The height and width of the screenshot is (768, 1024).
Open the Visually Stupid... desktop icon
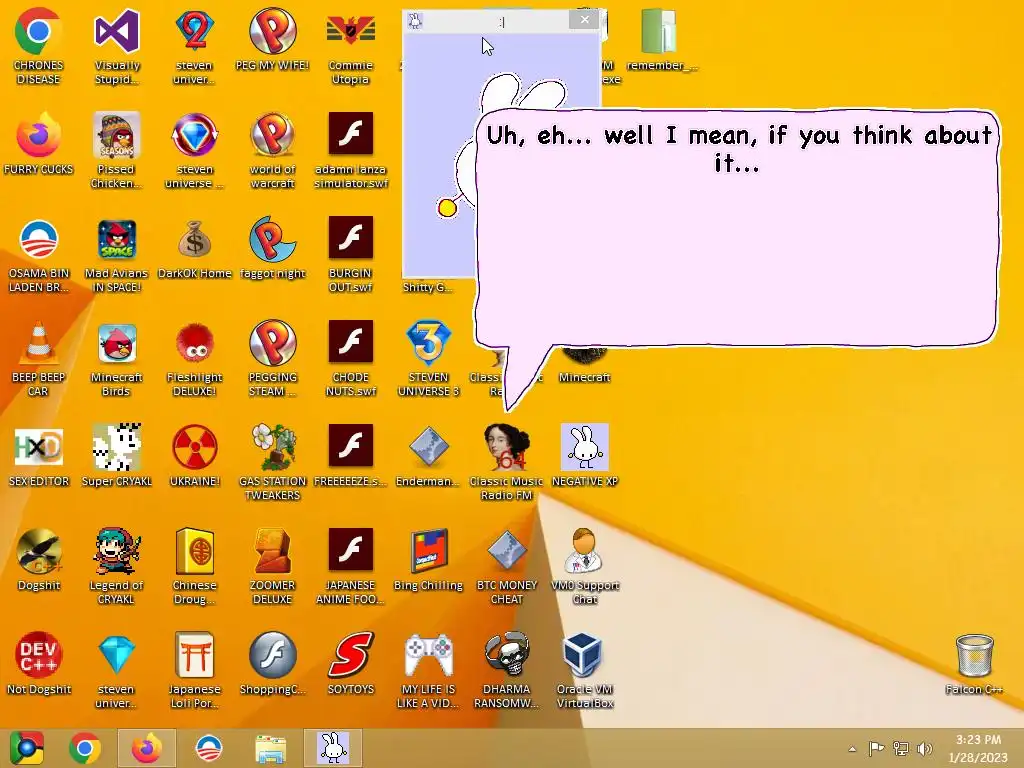point(116,31)
